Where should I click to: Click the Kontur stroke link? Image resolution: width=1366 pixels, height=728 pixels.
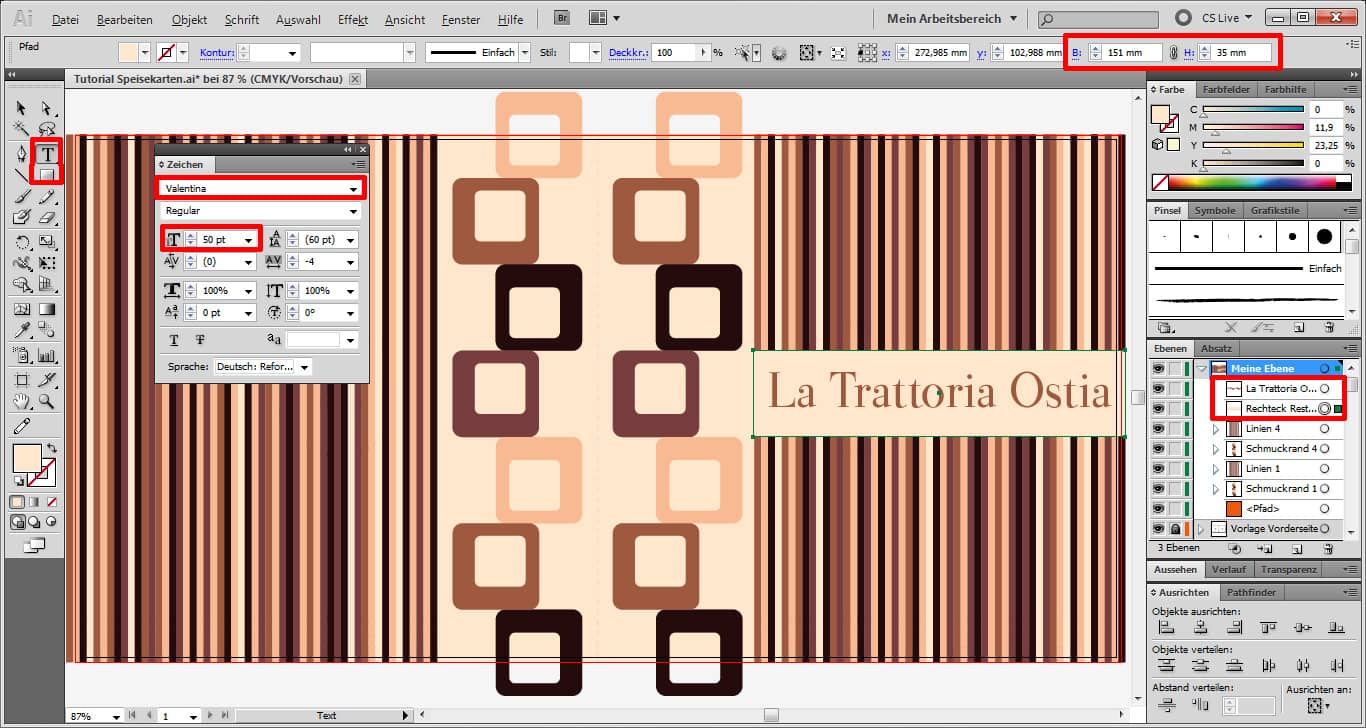click(x=217, y=53)
